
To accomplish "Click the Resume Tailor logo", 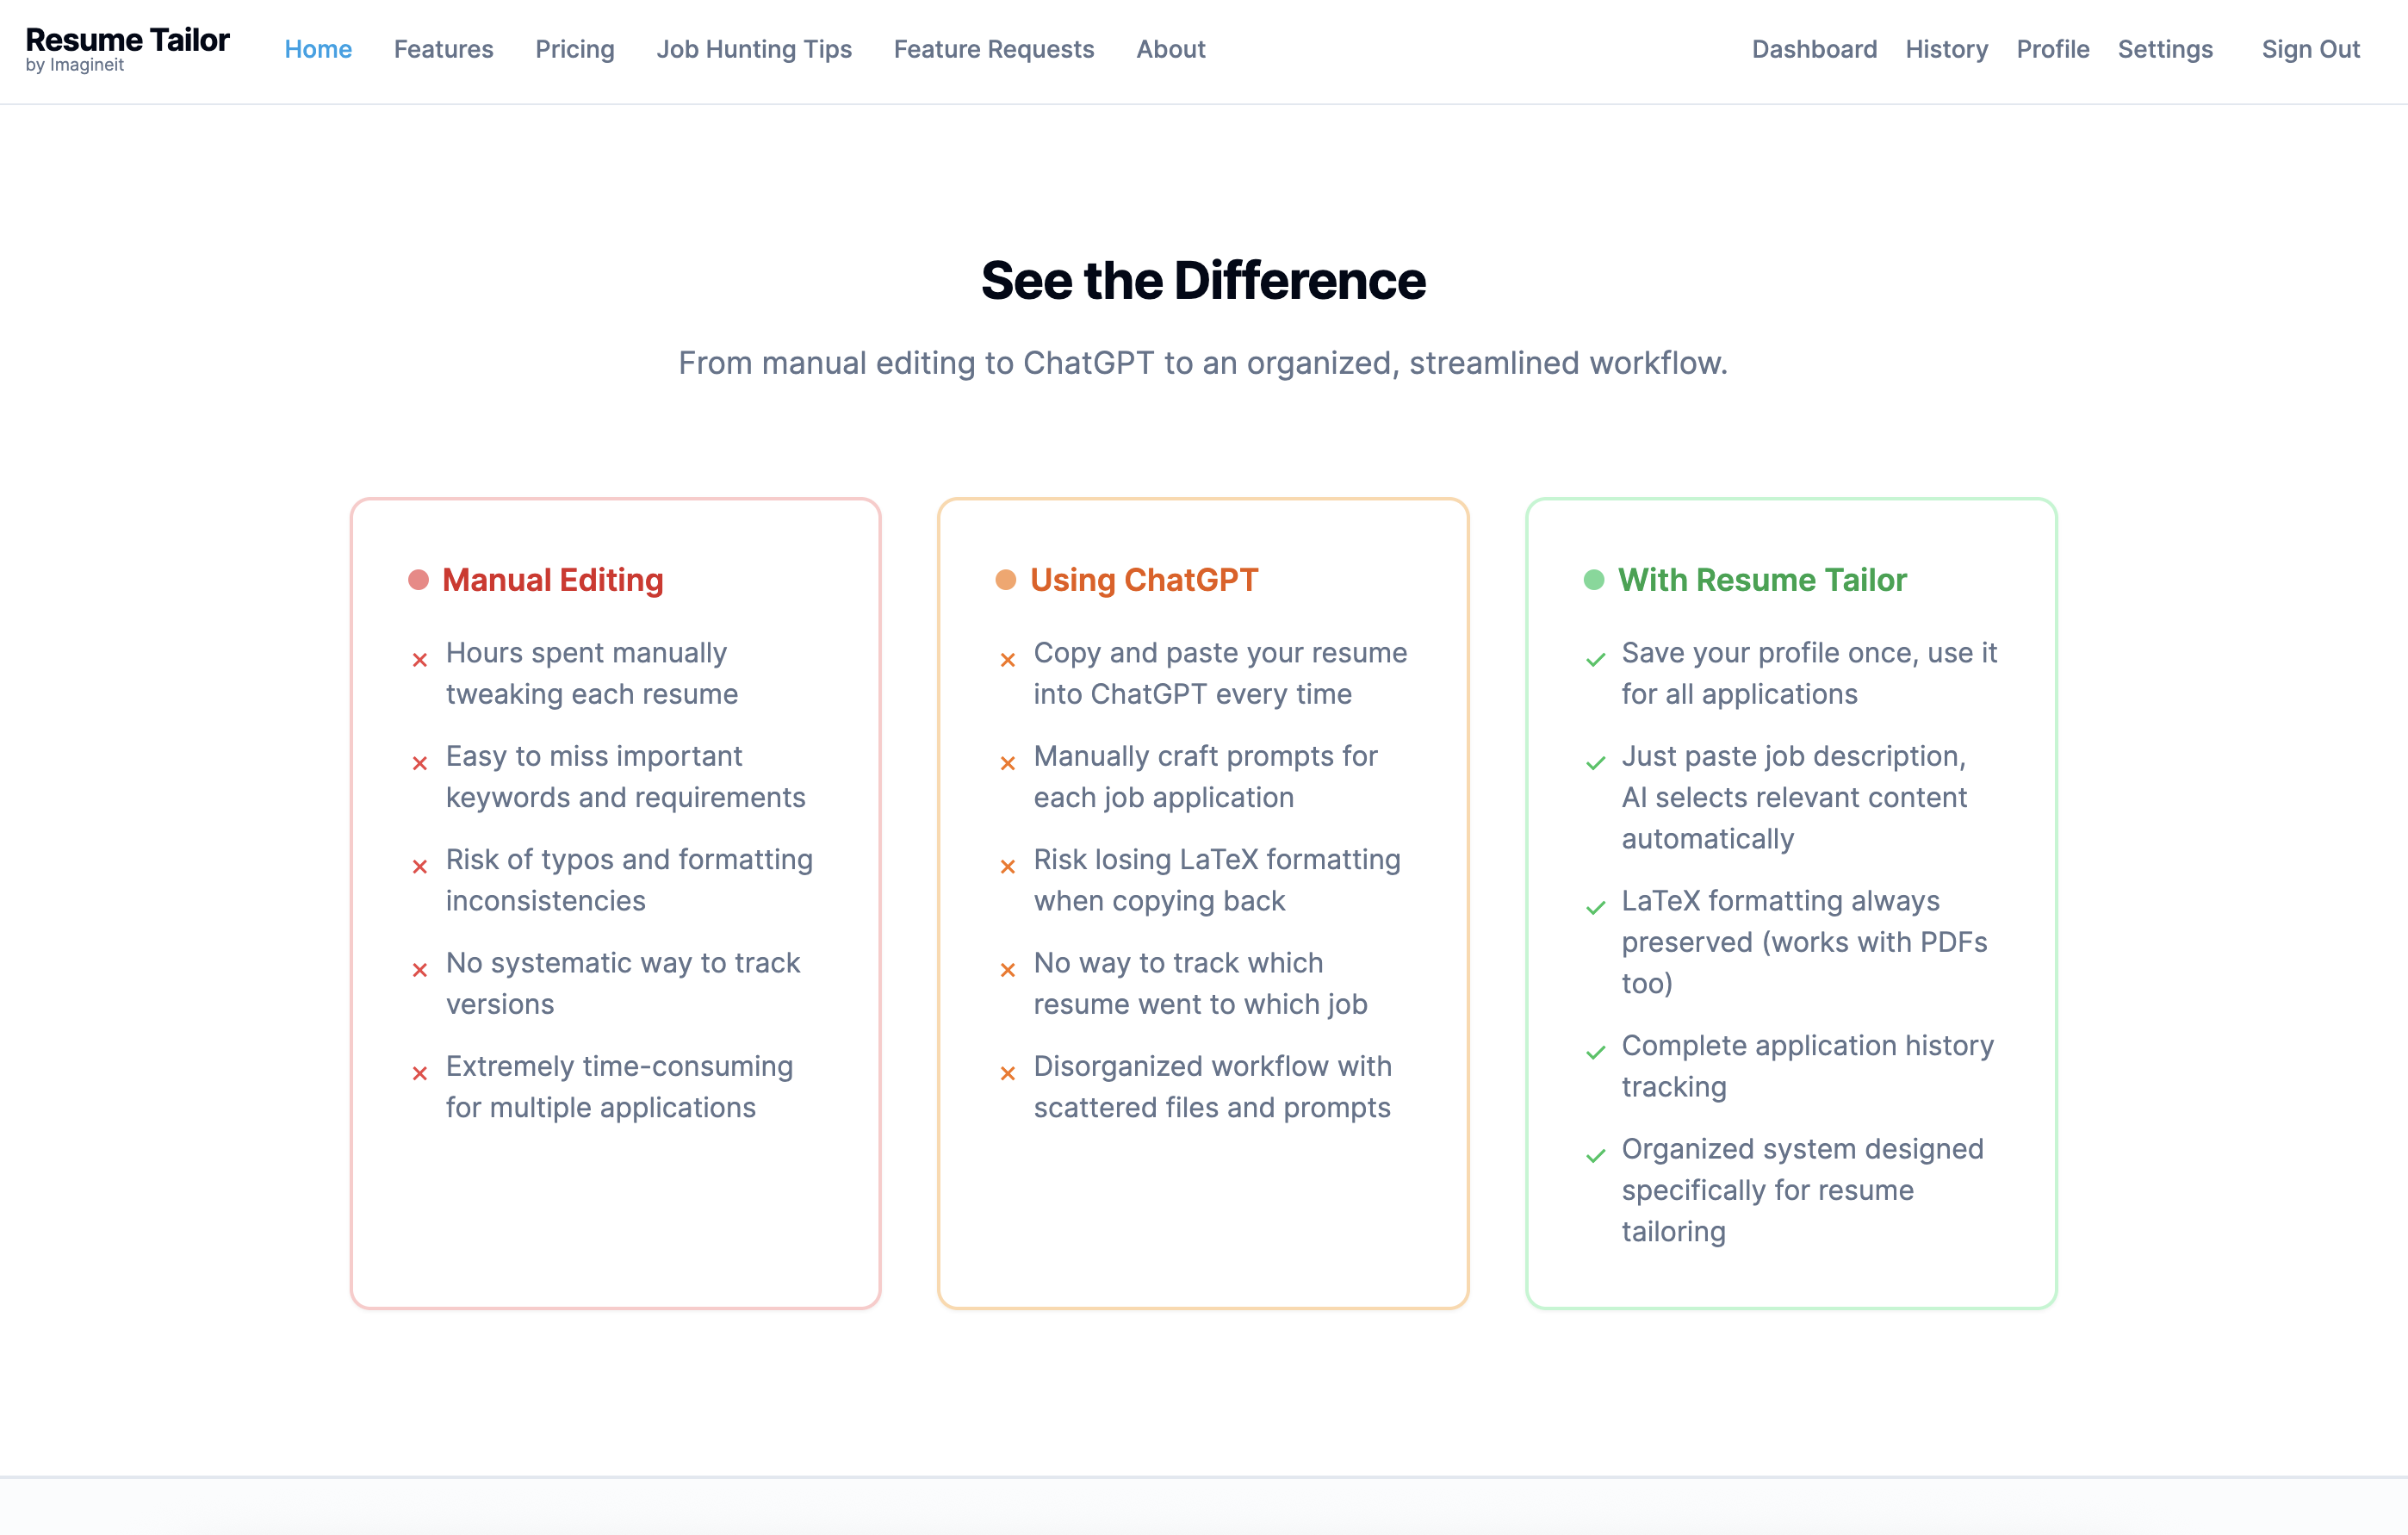I will (x=127, y=45).
